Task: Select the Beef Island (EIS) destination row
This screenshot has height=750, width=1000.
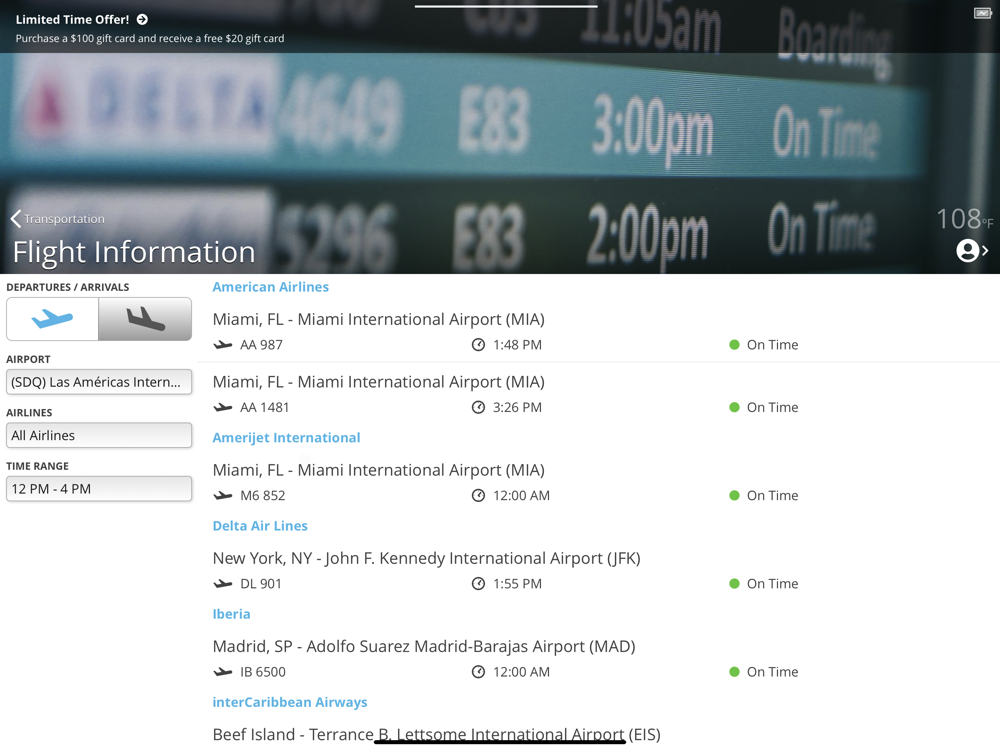Action: click(x=437, y=734)
